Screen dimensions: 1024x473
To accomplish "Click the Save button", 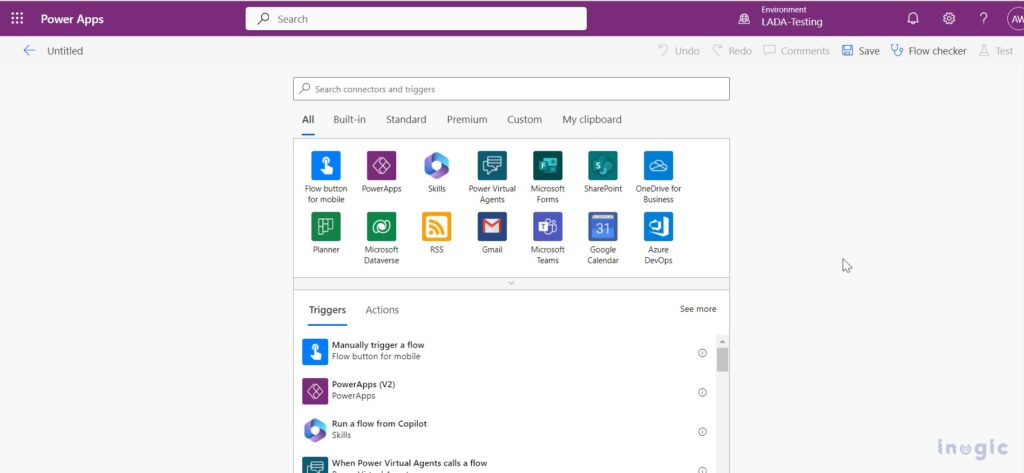I will 861,51.
